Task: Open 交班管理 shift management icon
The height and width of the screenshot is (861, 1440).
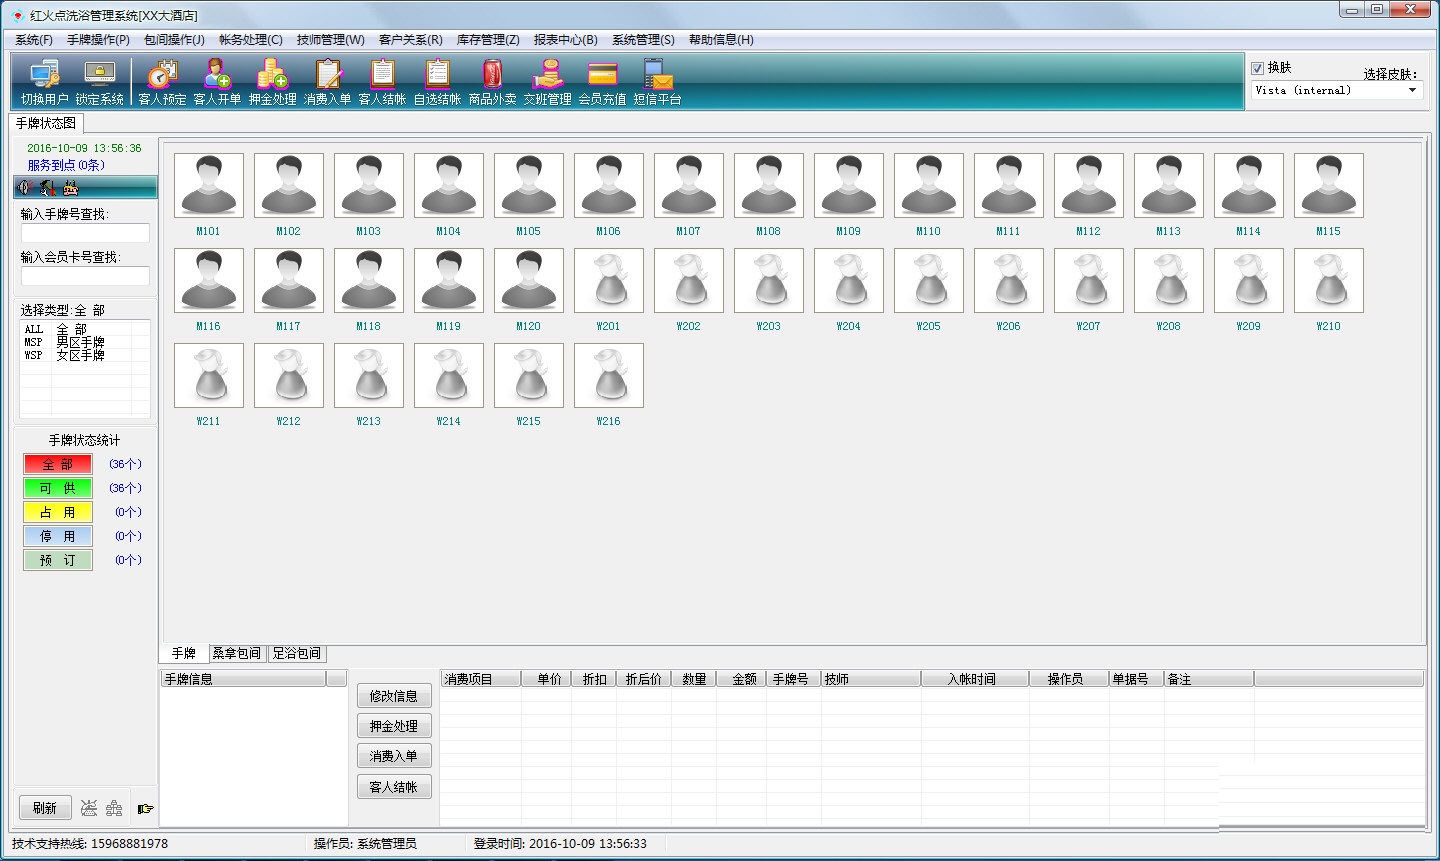Action: click(x=547, y=81)
